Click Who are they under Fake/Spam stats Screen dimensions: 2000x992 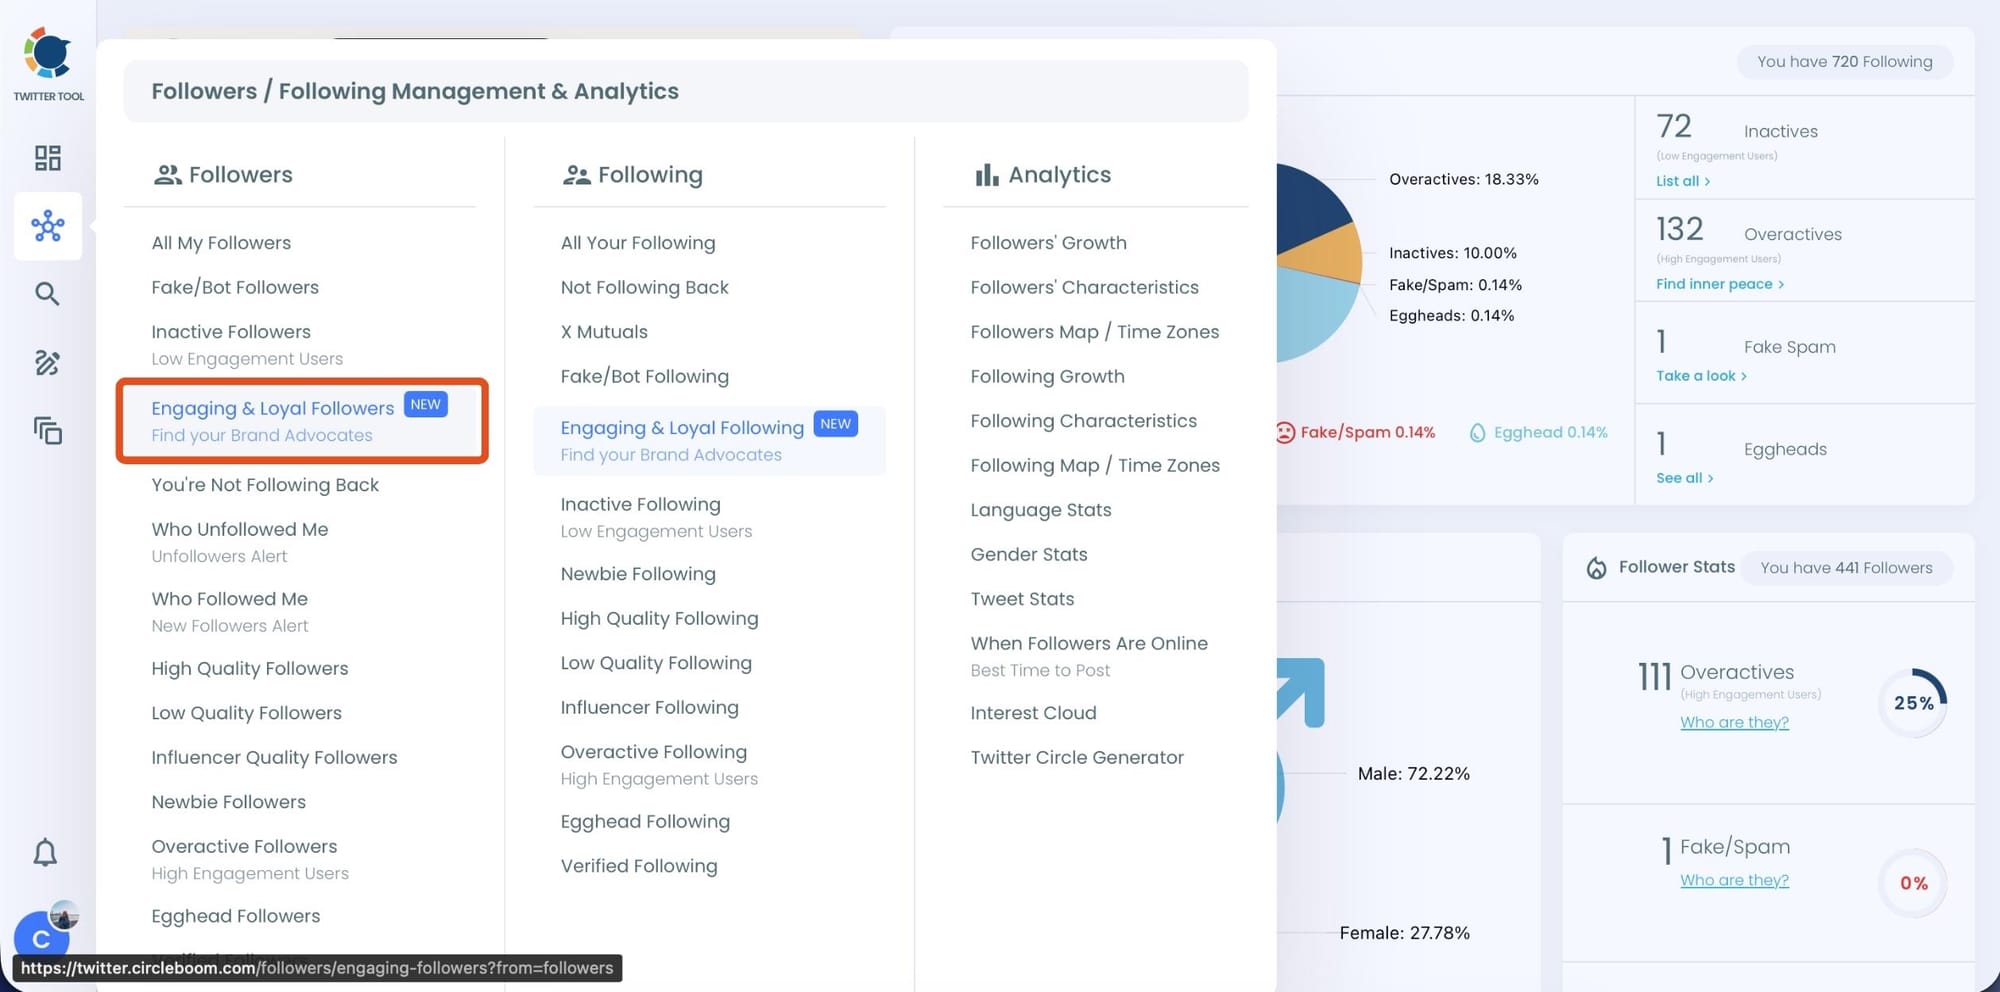coord(1734,880)
